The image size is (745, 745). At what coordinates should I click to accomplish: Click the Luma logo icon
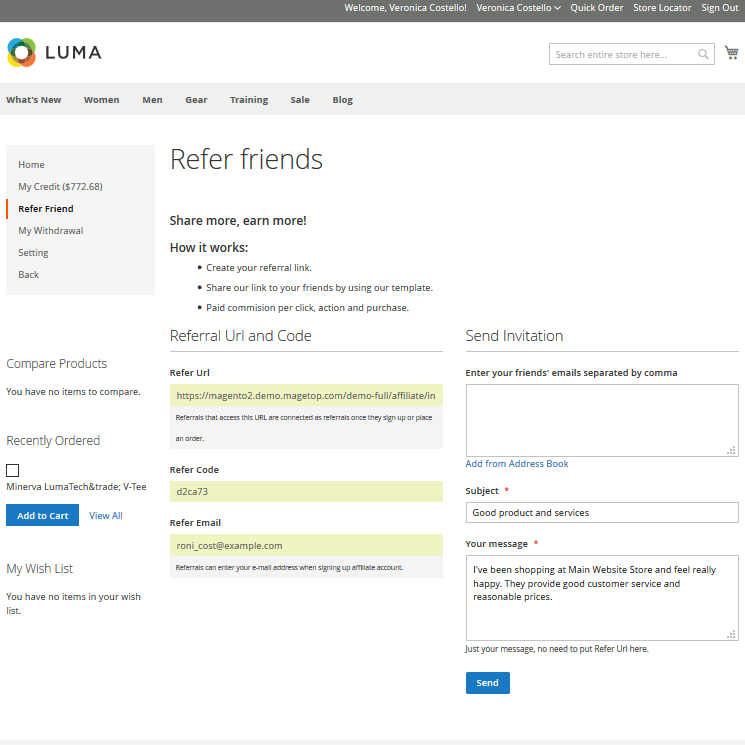(22, 53)
